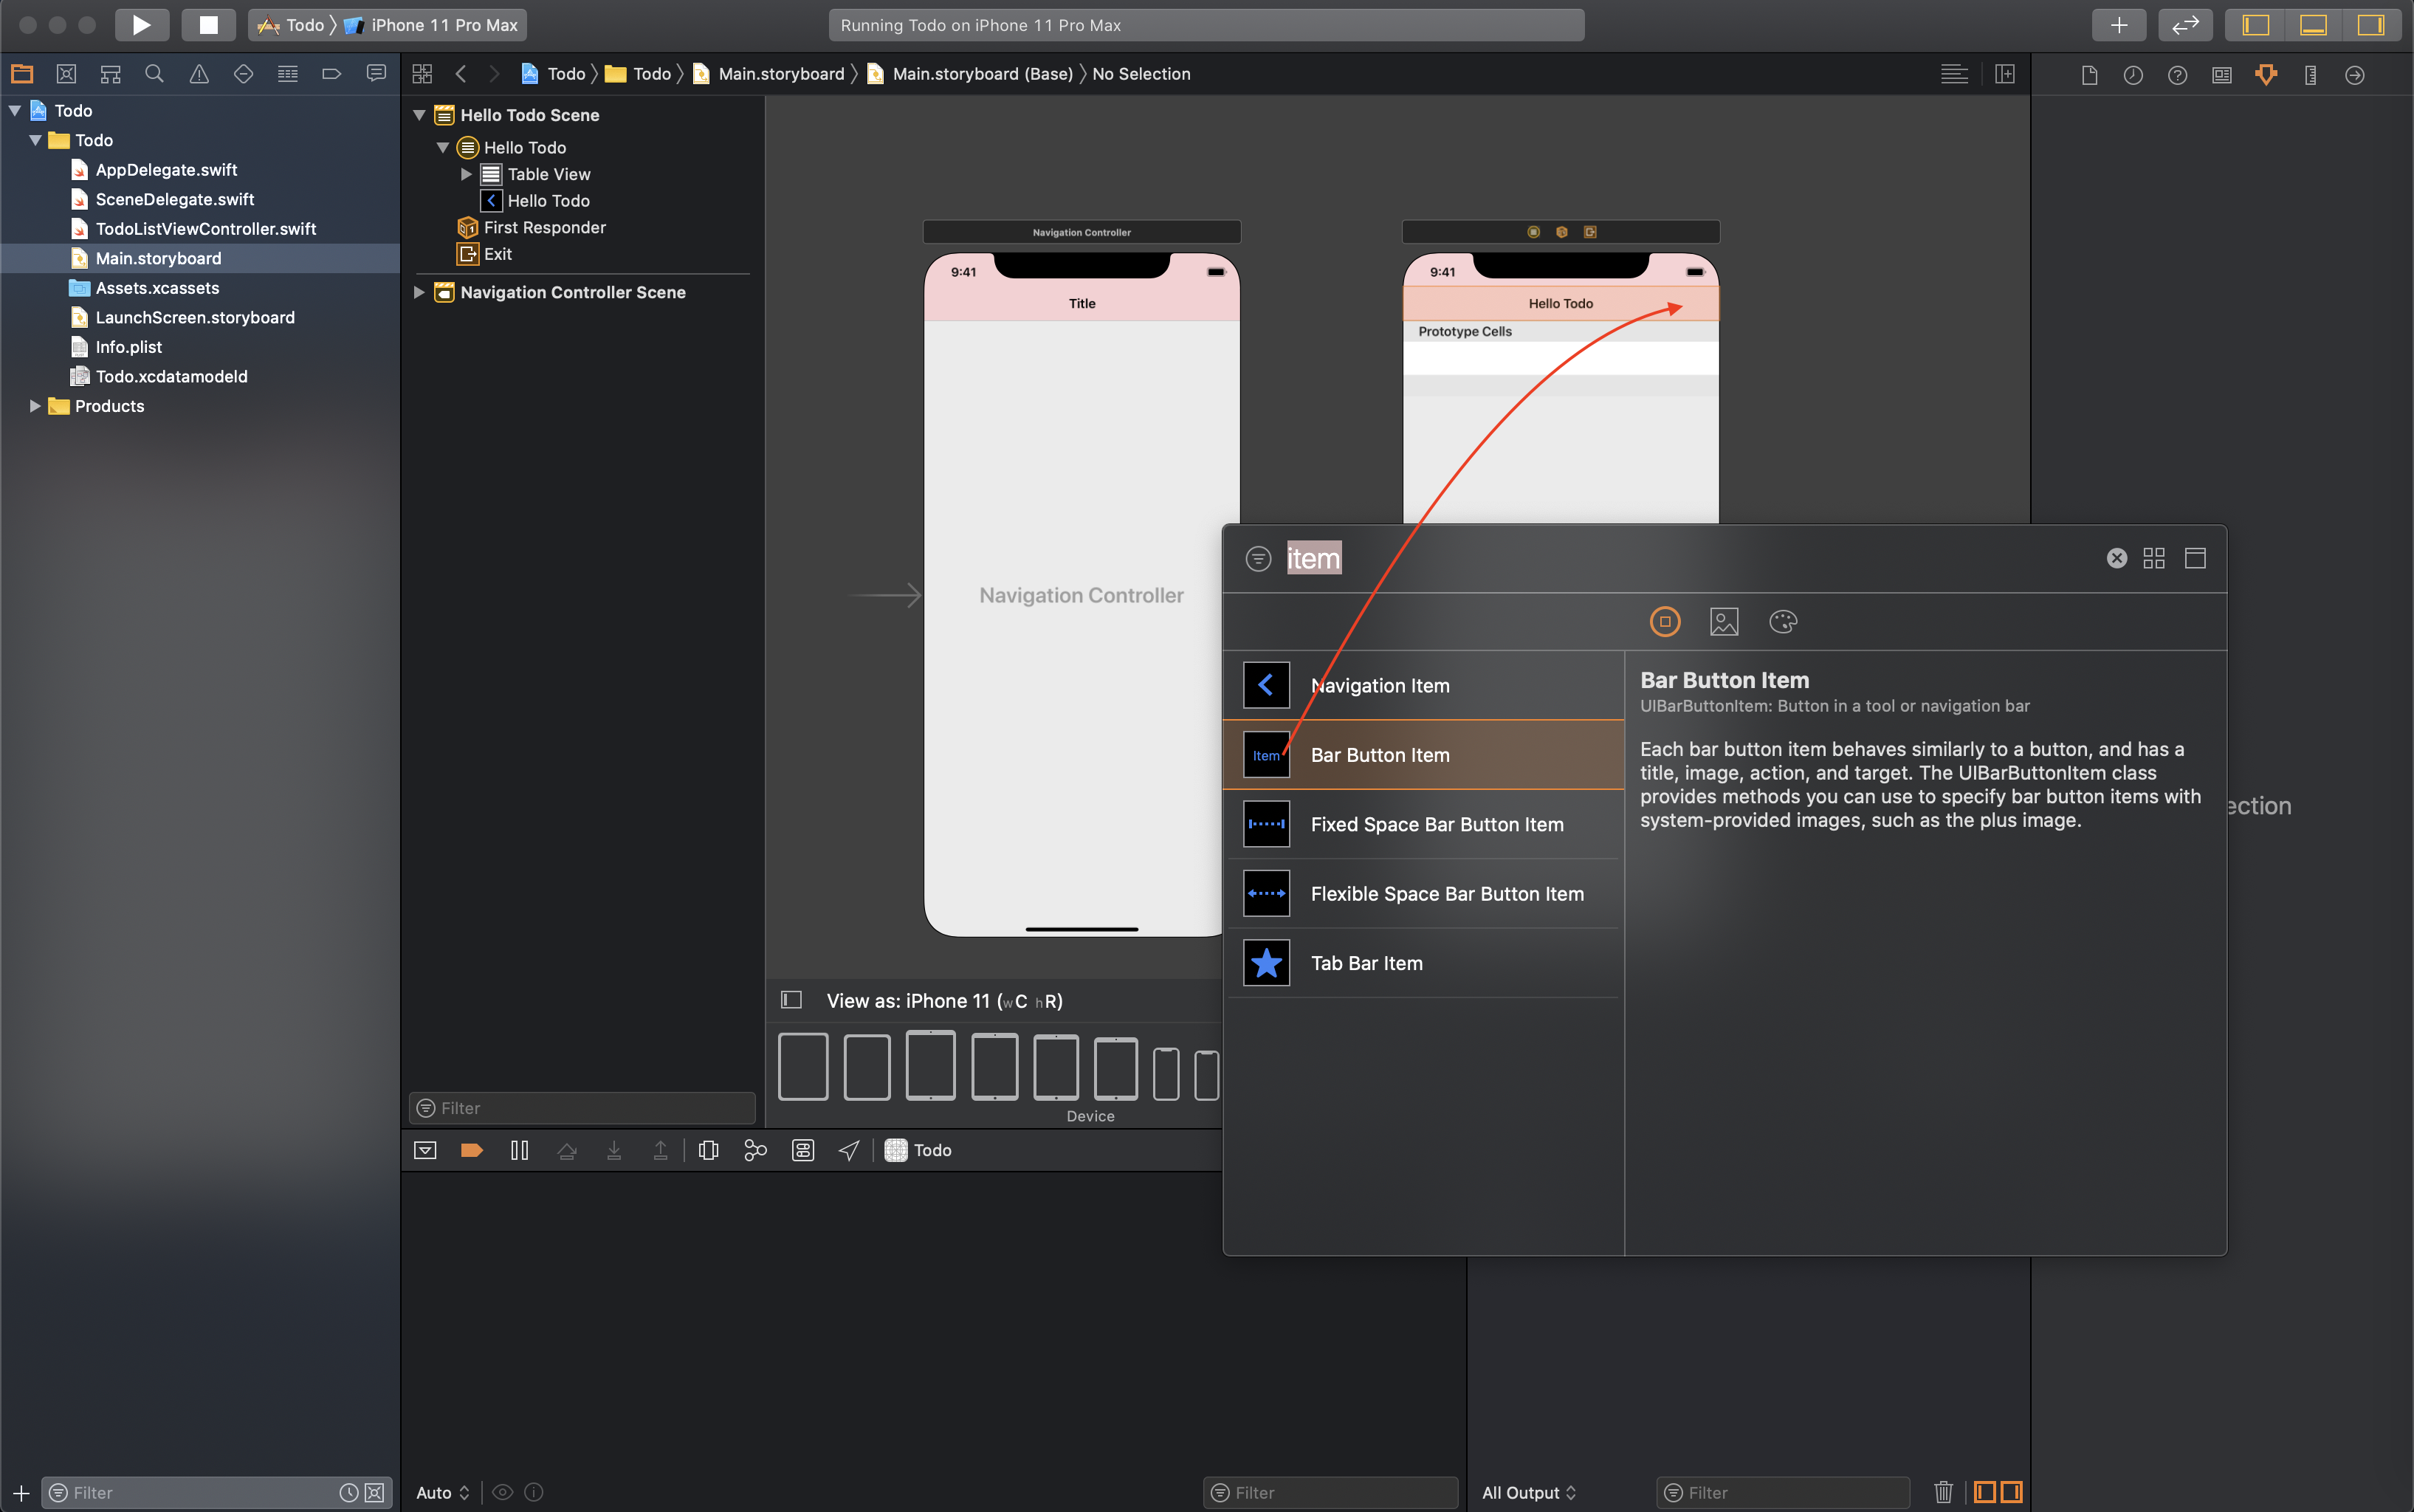Click the Debug View Hierarchy icon
The height and width of the screenshot is (1512, 2414).
(708, 1150)
